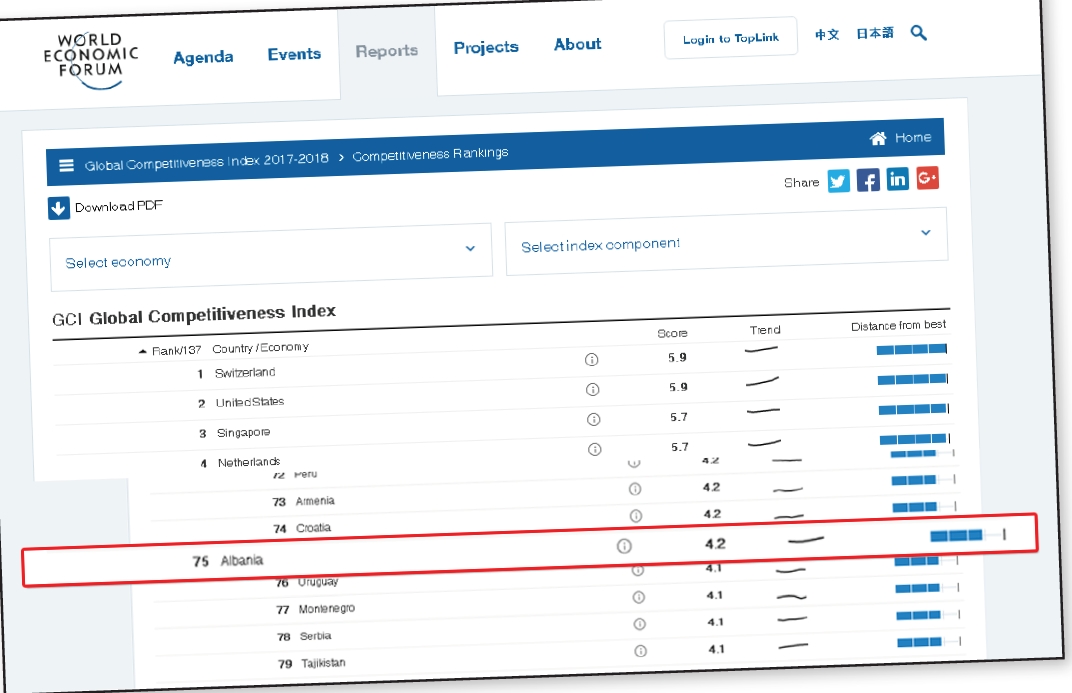Share via LinkedIn icon

pyautogui.click(x=898, y=179)
